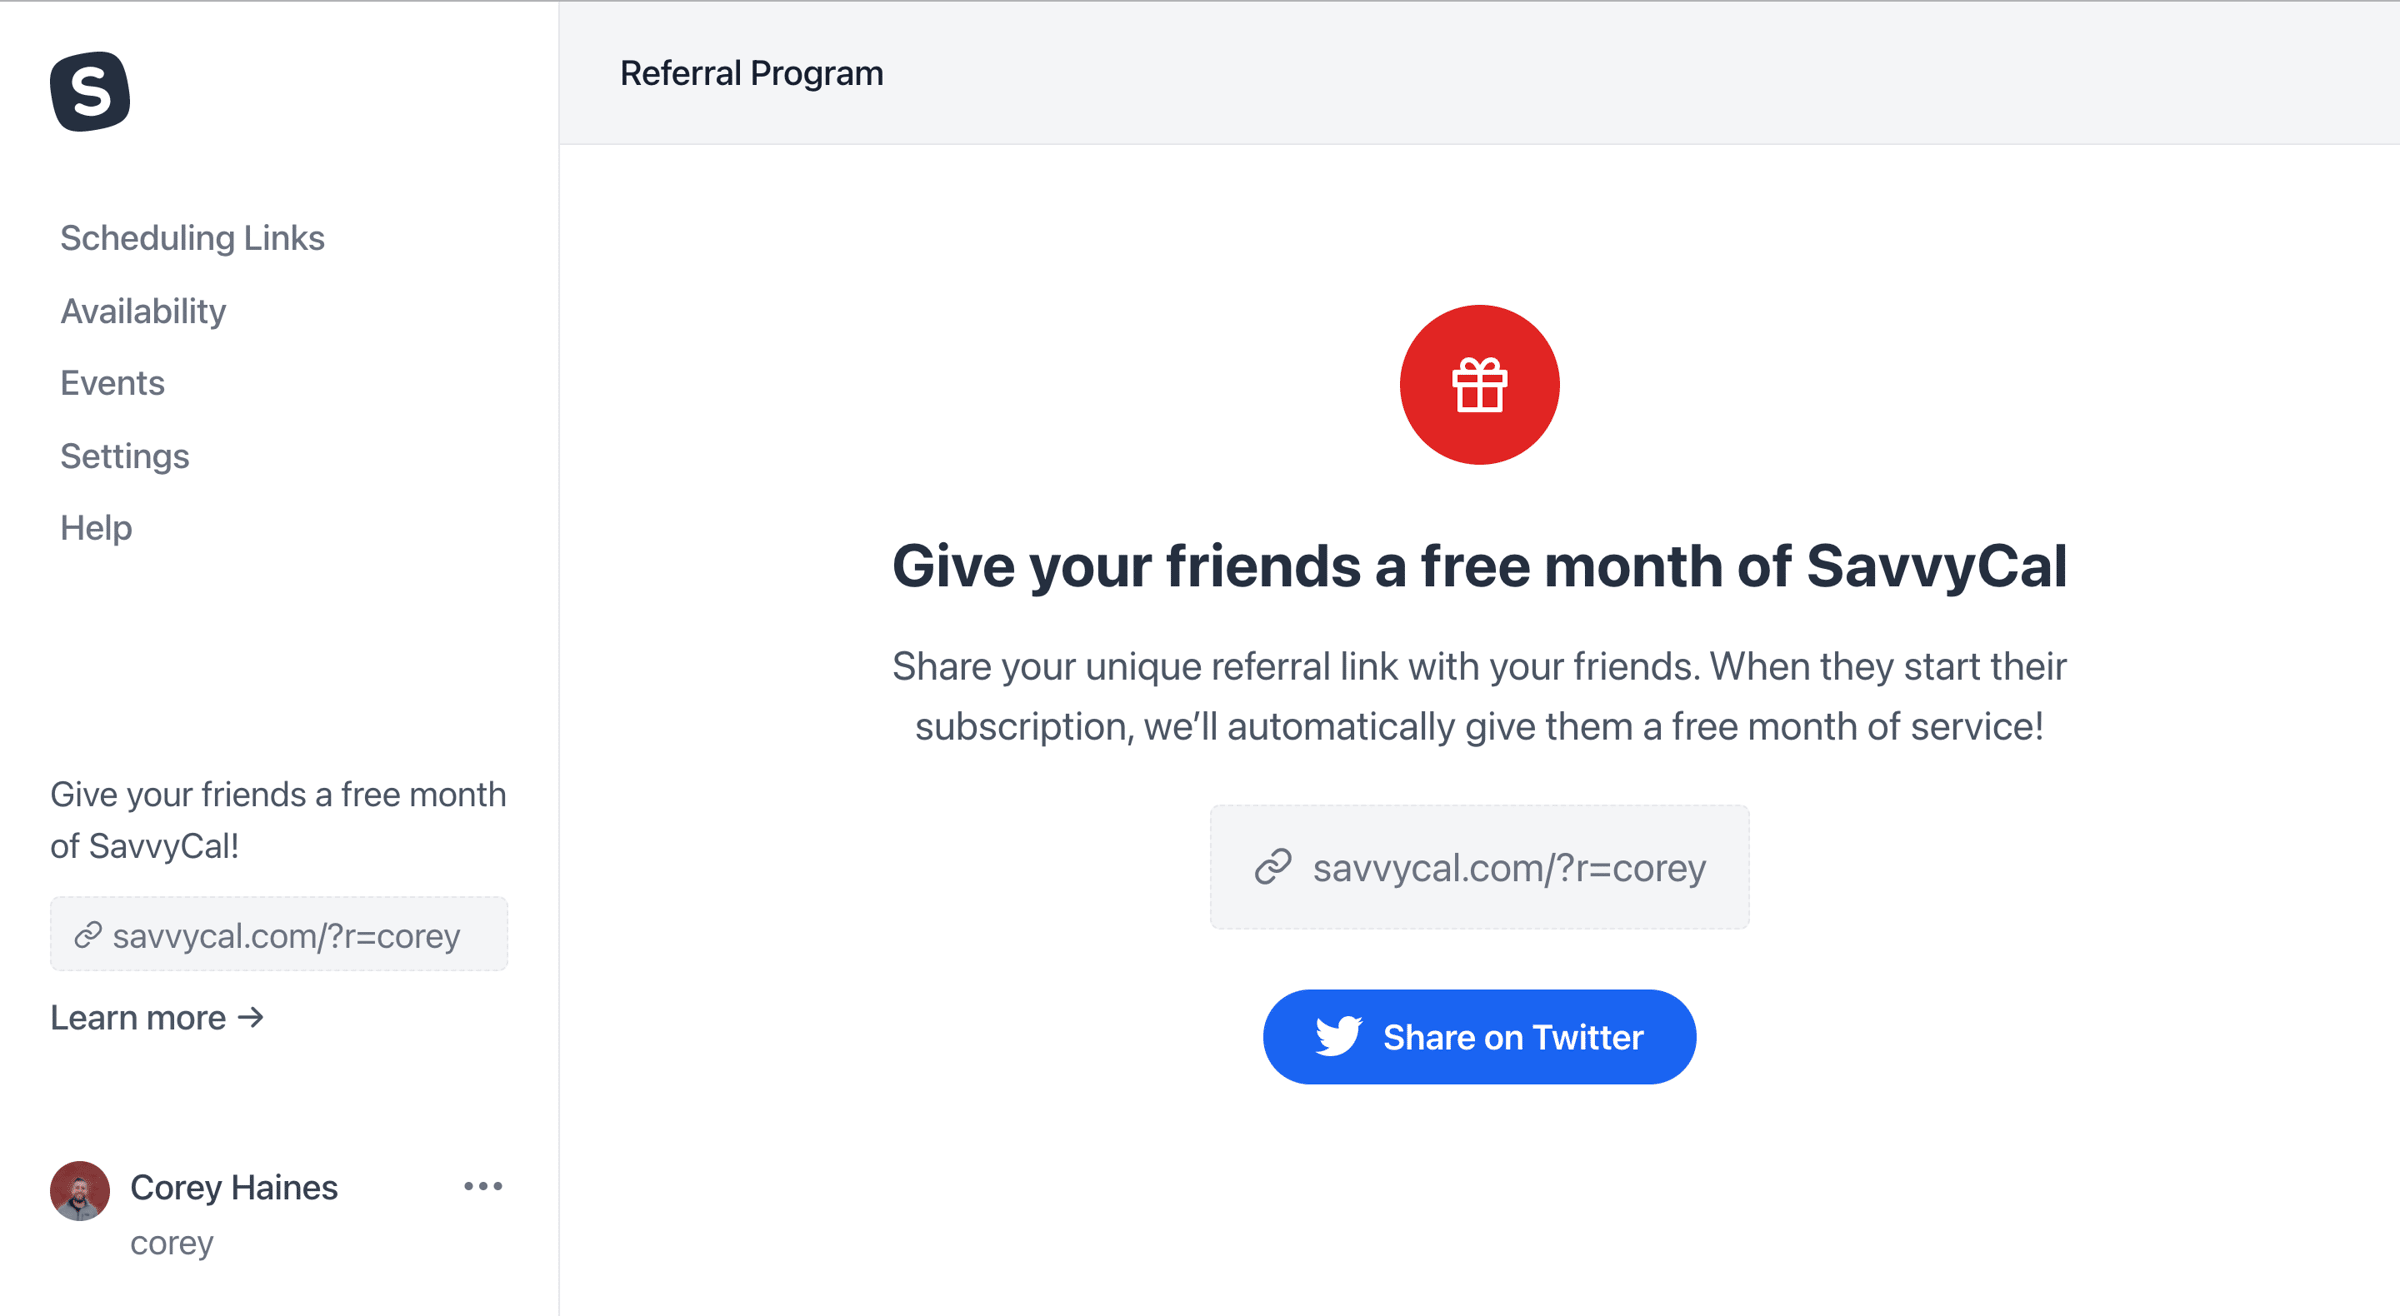Click the Referral Program page title
Viewport: 2400px width, 1316px height.
[x=751, y=73]
